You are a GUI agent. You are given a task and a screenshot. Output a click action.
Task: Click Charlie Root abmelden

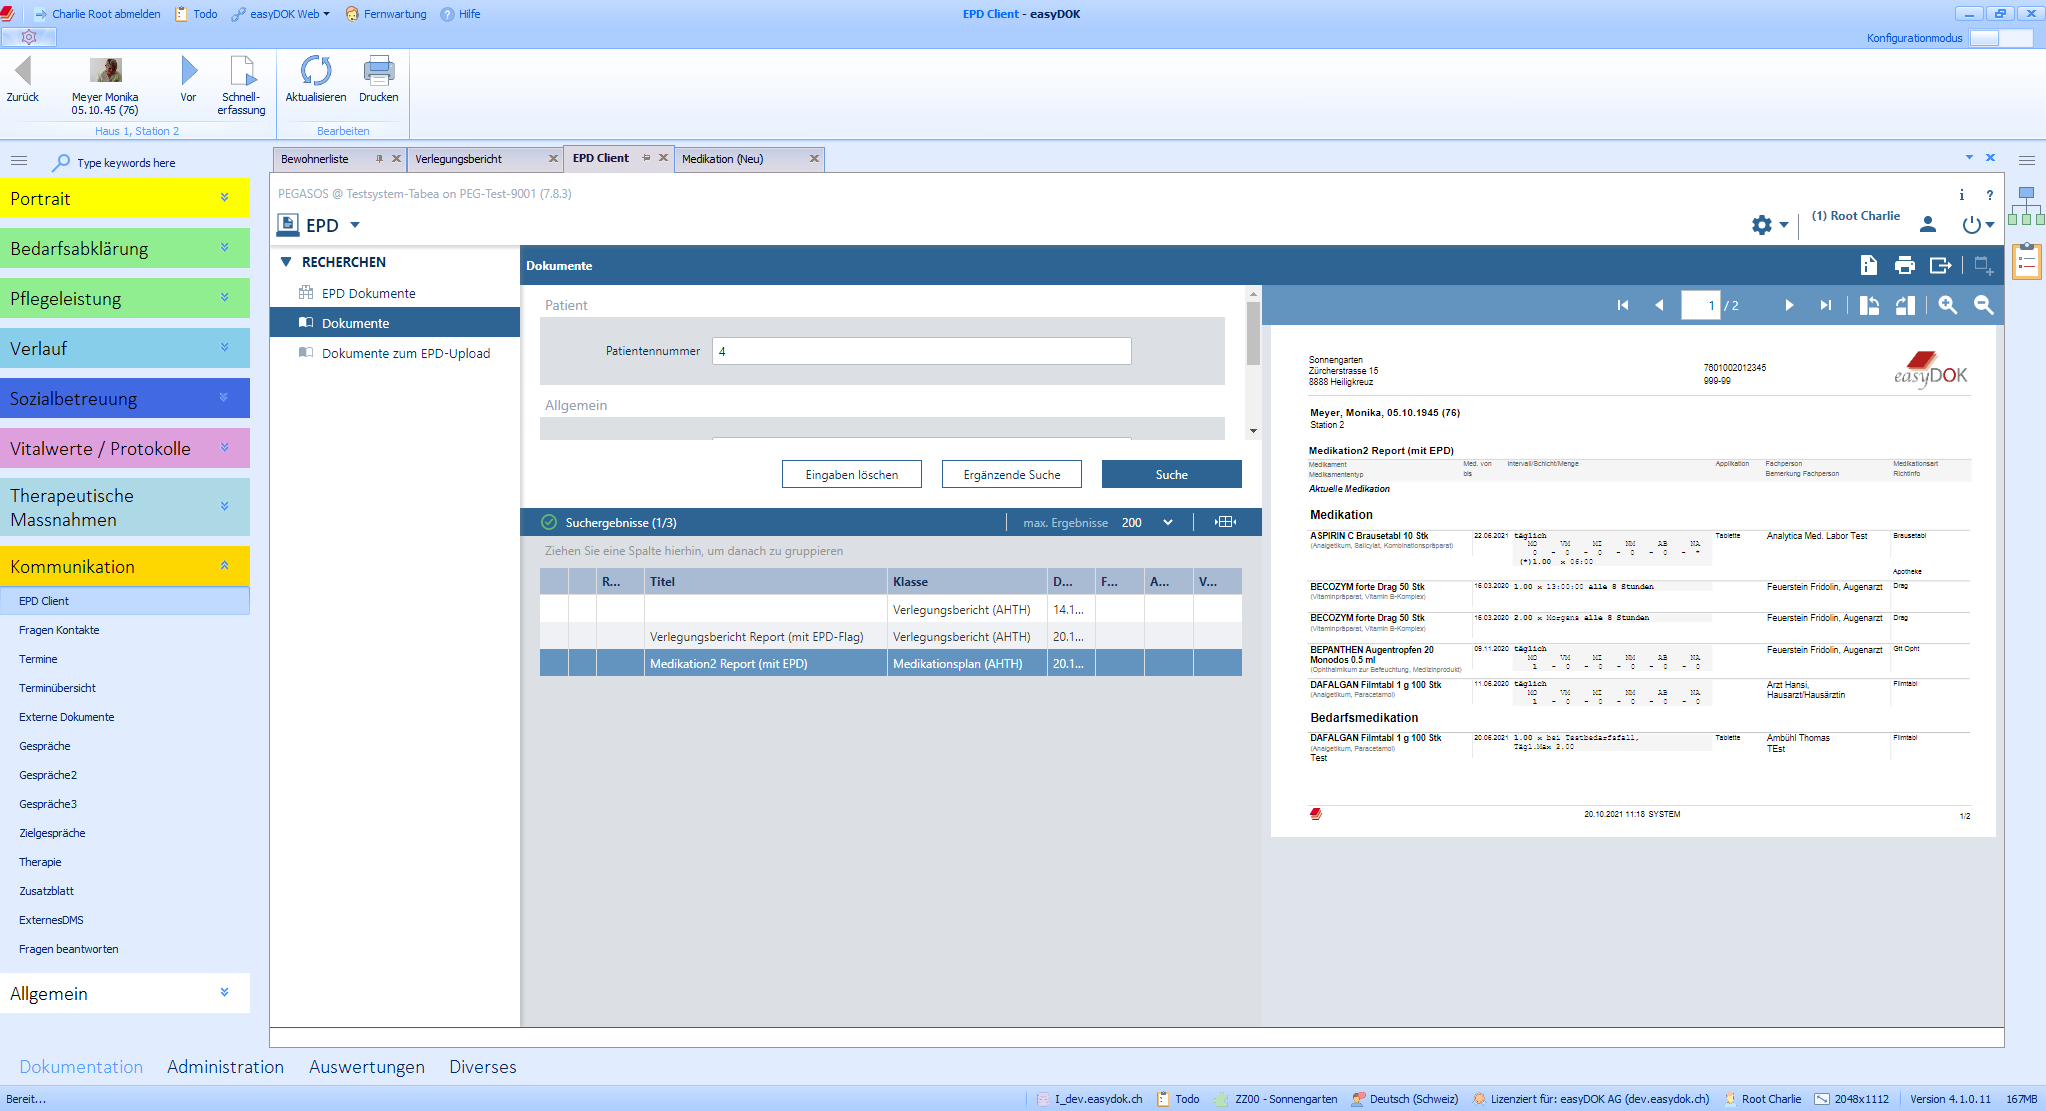tap(98, 14)
